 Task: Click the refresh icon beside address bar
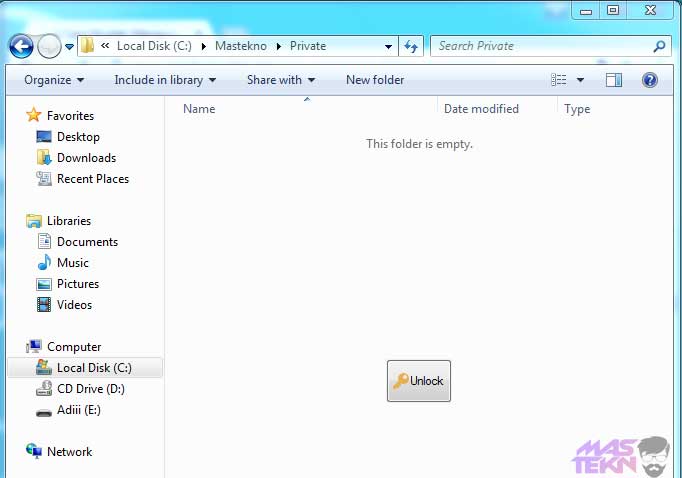[411, 46]
